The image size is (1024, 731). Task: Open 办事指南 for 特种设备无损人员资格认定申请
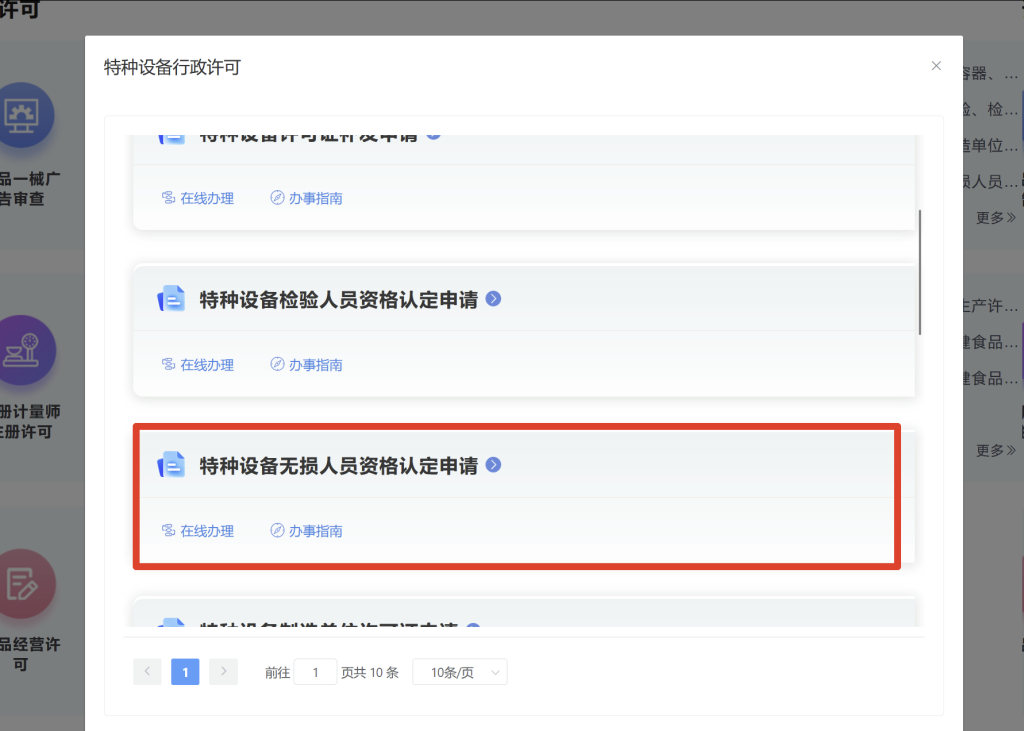306,531
